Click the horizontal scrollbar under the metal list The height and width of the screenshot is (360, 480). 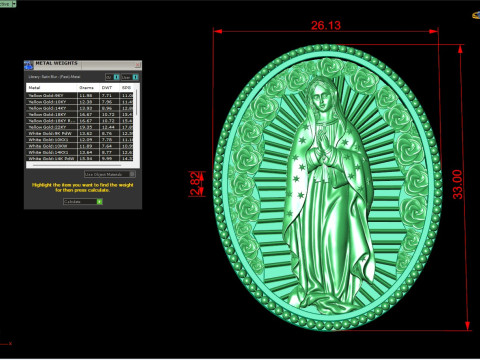point(77,165)
